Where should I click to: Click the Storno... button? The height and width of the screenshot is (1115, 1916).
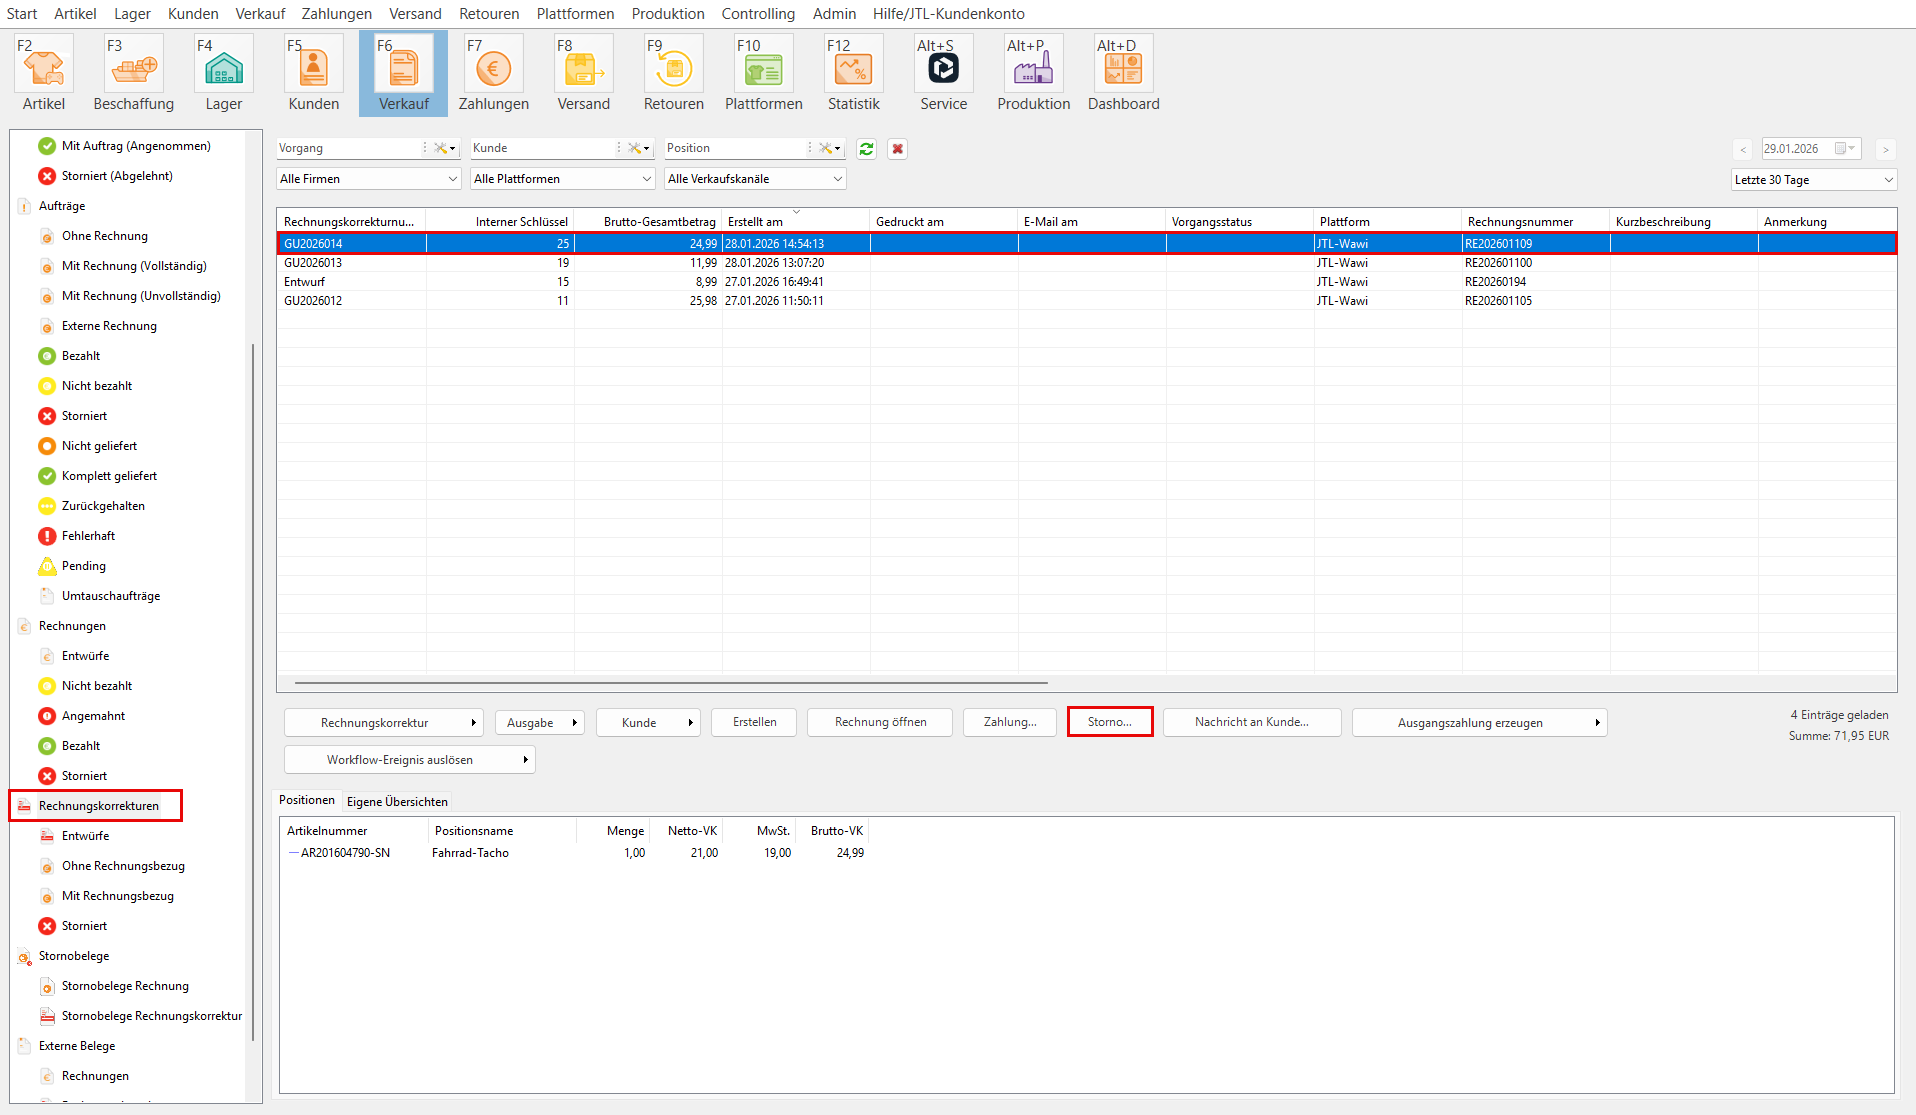(x=1109, y=722)
